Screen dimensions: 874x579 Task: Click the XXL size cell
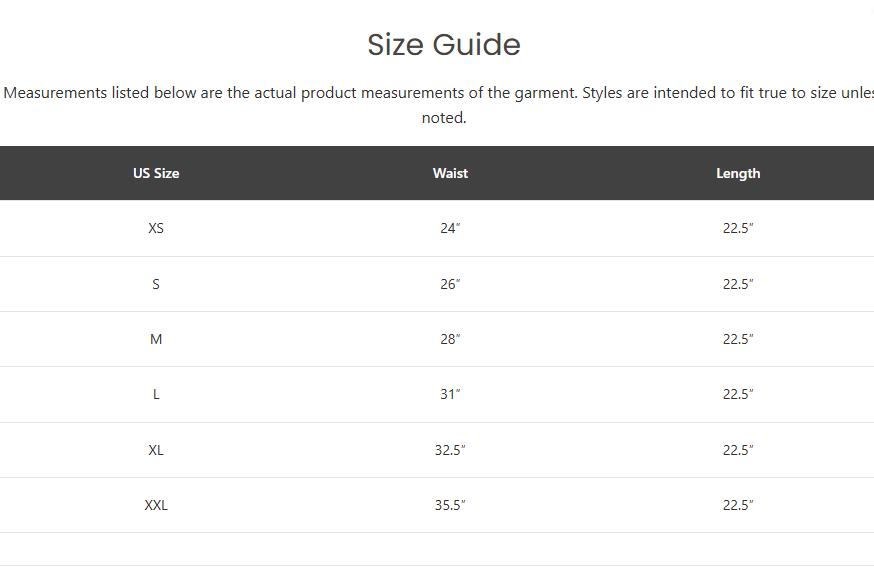click(156, 505)
